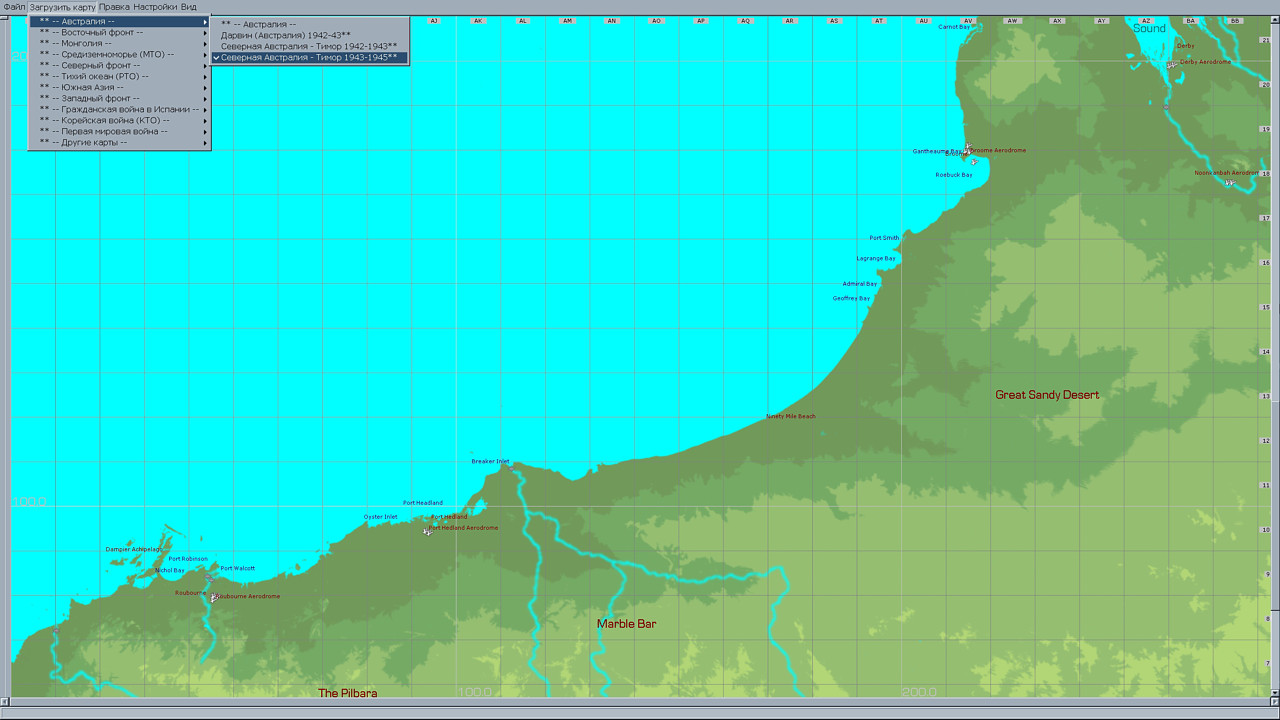Click The Pilbara region label
This screenshot has height=720, width=1280.
(x=348, y=693)
